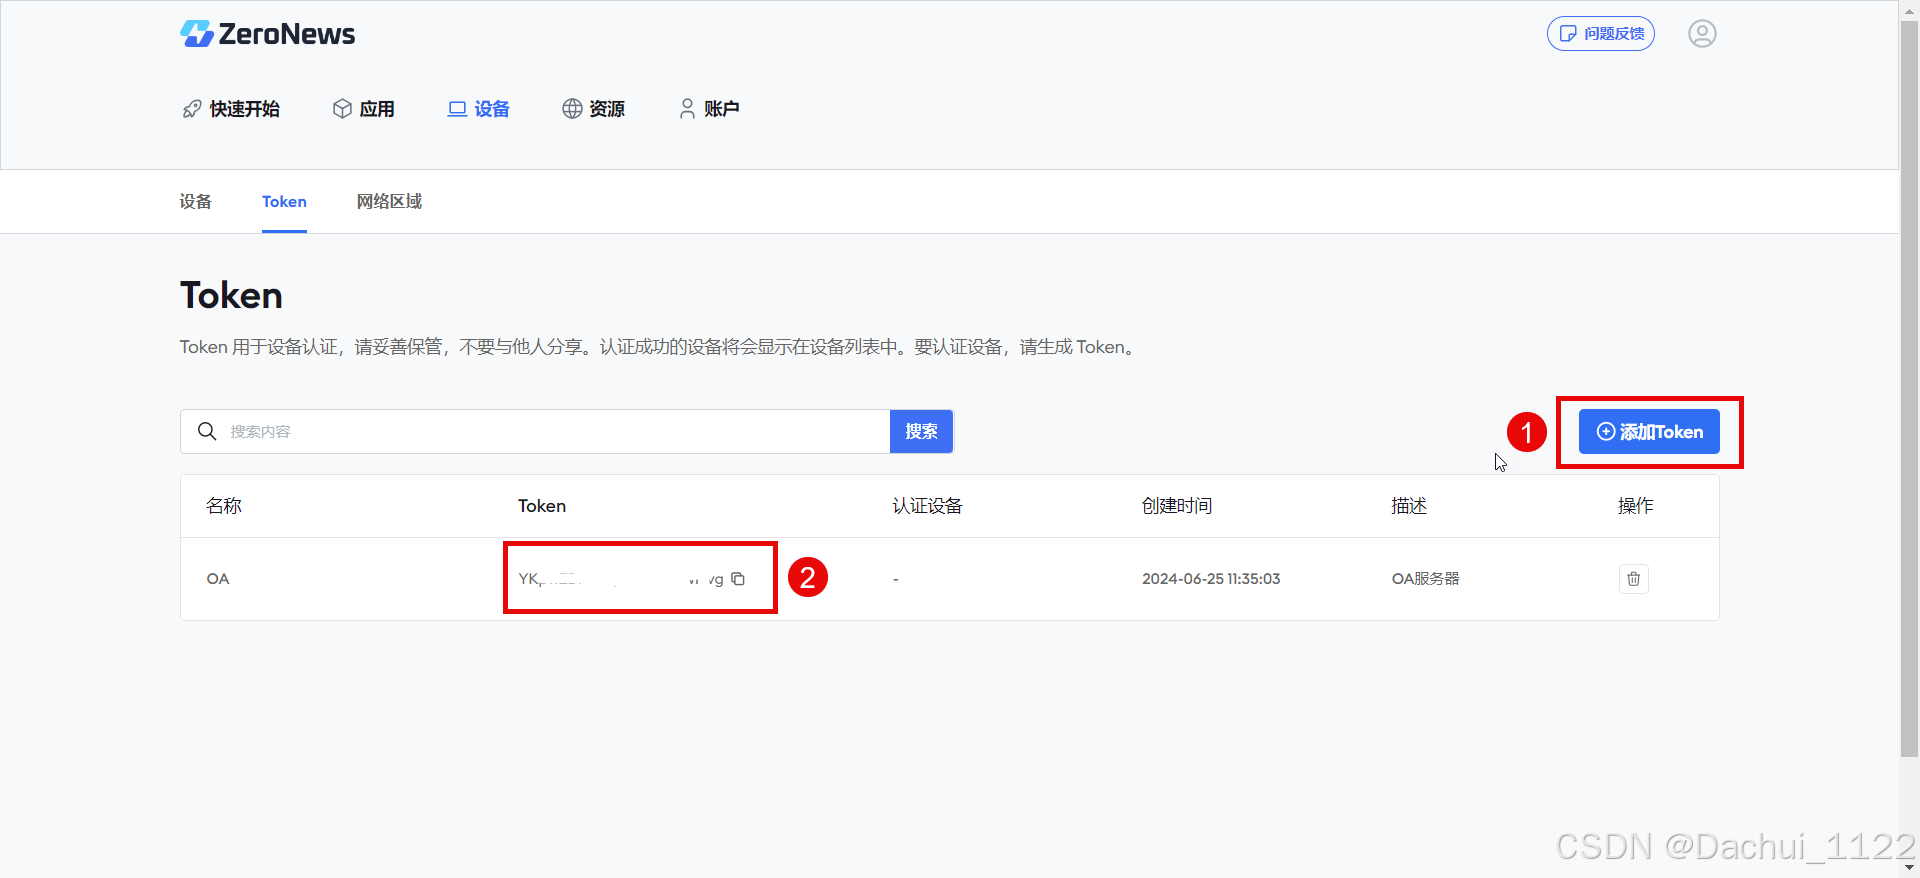Focus the 搜索内容 search input field
This screenshot has height=878, width=1920.
(x=535, y=431)
